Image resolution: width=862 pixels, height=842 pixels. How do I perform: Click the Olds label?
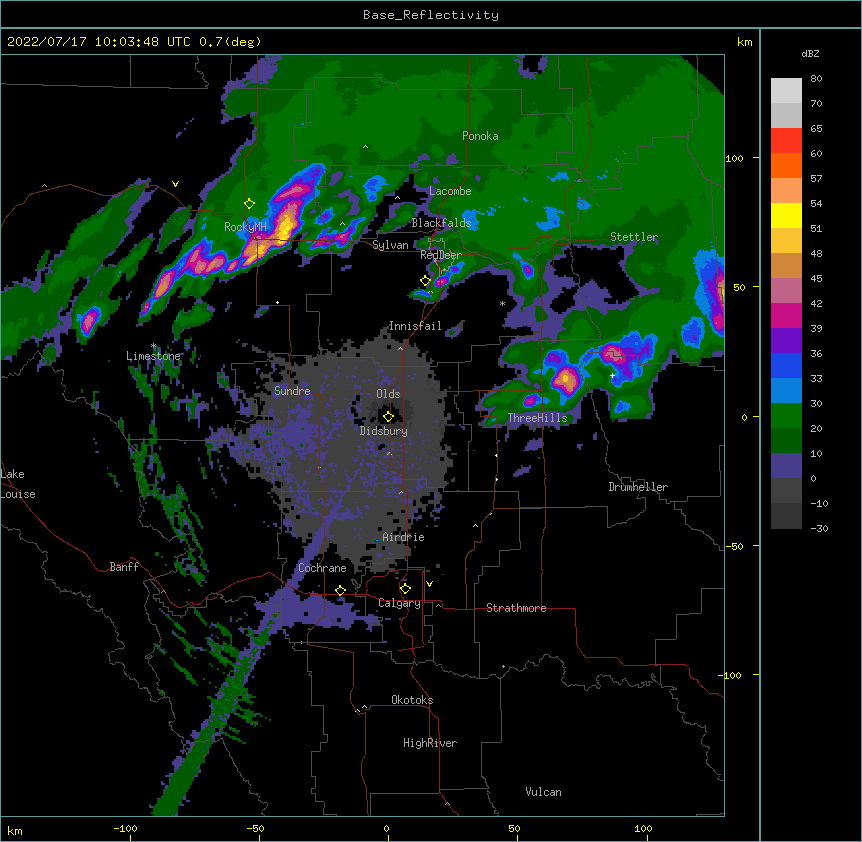[388, 394]
